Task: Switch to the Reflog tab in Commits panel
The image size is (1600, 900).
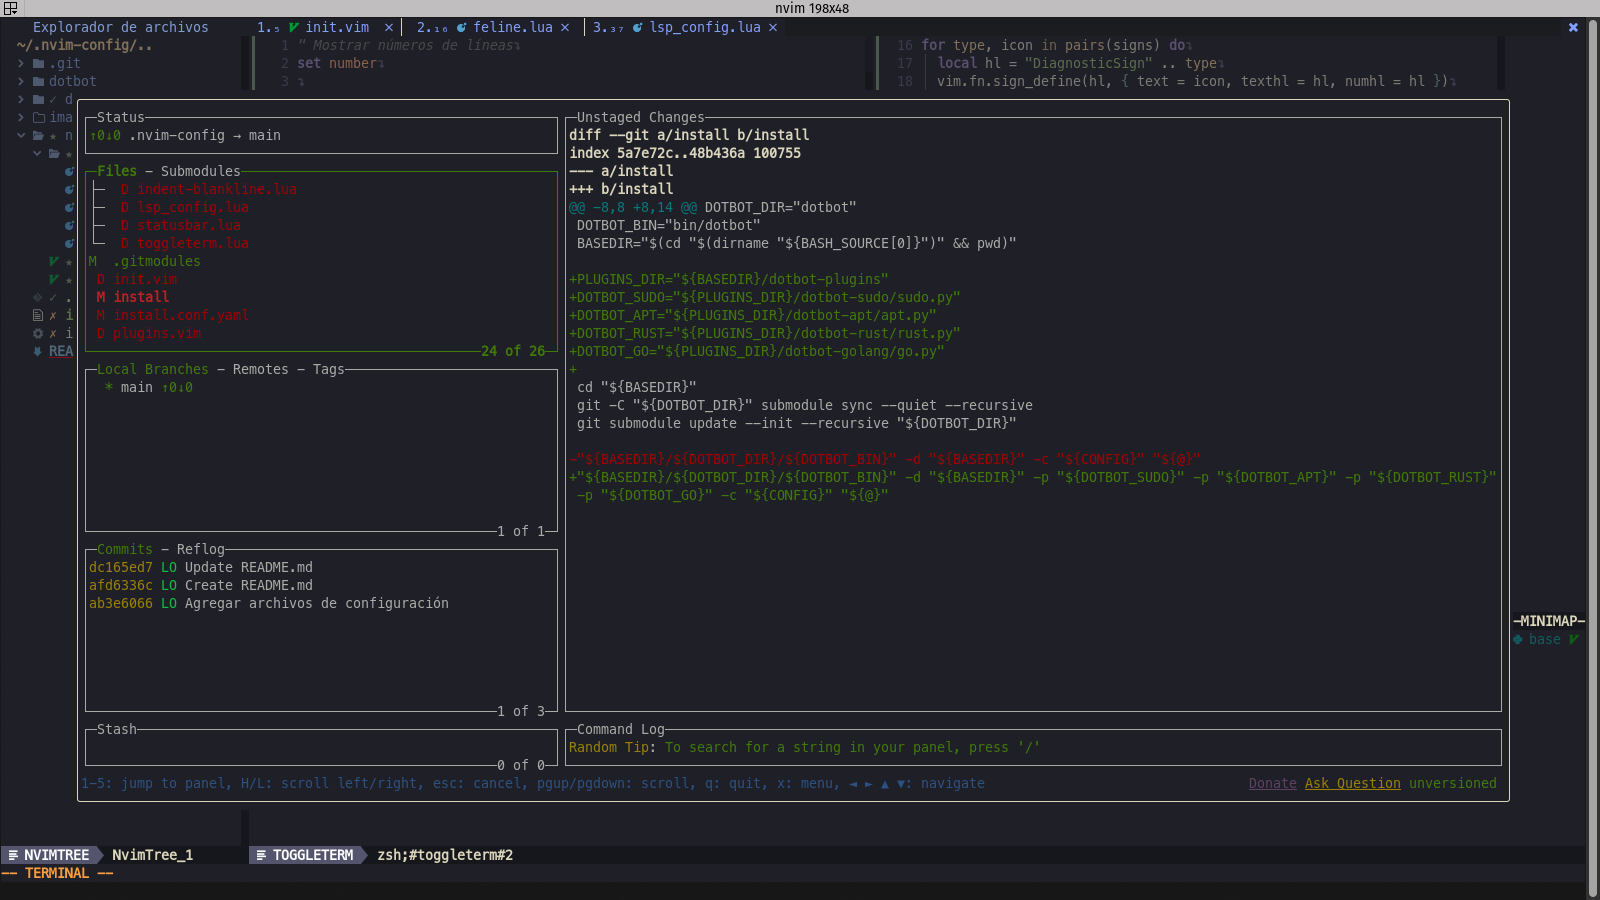Action: tap(201, 549)
